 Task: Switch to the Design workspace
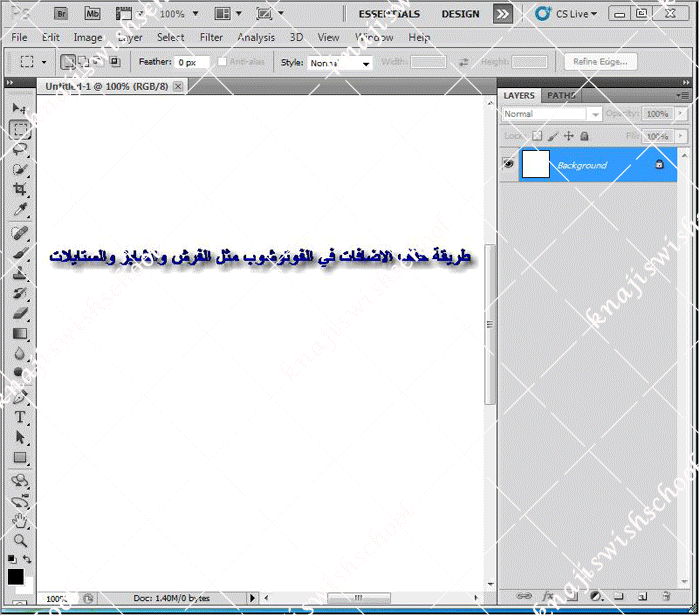[460, 14]
